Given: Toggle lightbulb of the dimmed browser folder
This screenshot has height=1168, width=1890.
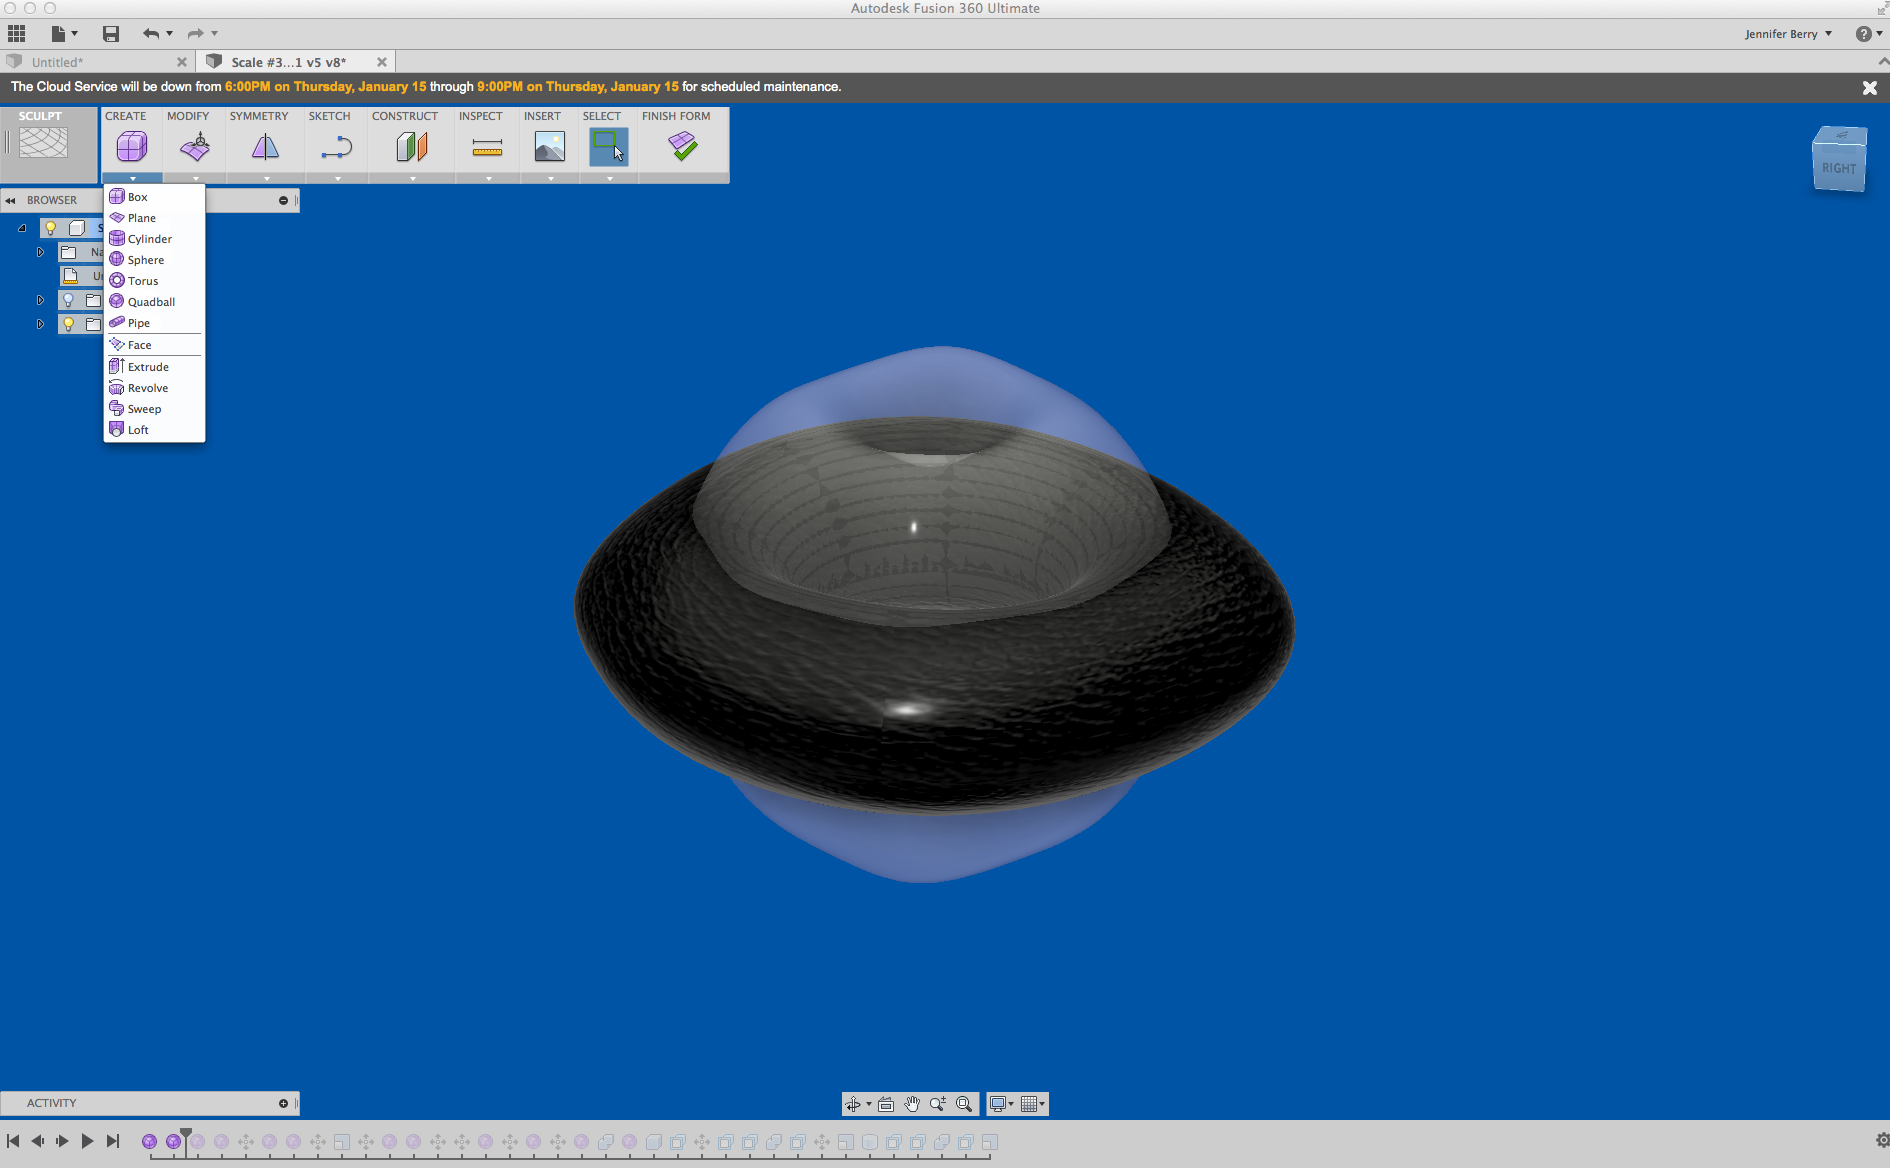Looking at the screenshot, I should click(x=68, y=300).
